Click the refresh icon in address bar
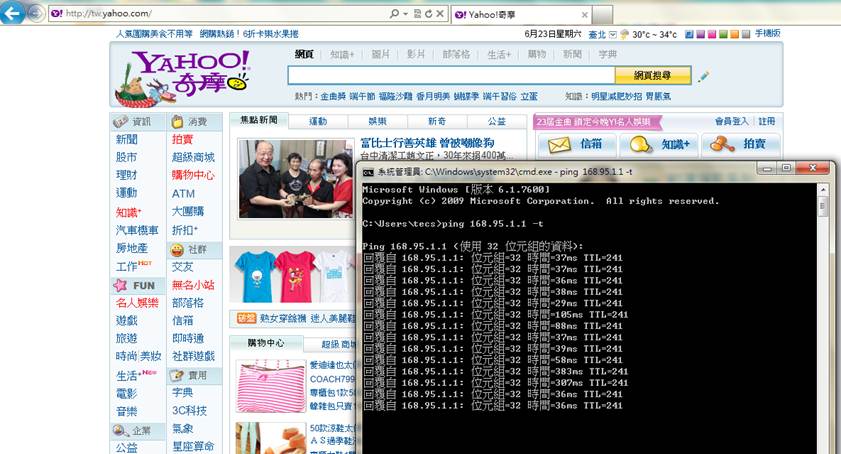 coord(429,13)
